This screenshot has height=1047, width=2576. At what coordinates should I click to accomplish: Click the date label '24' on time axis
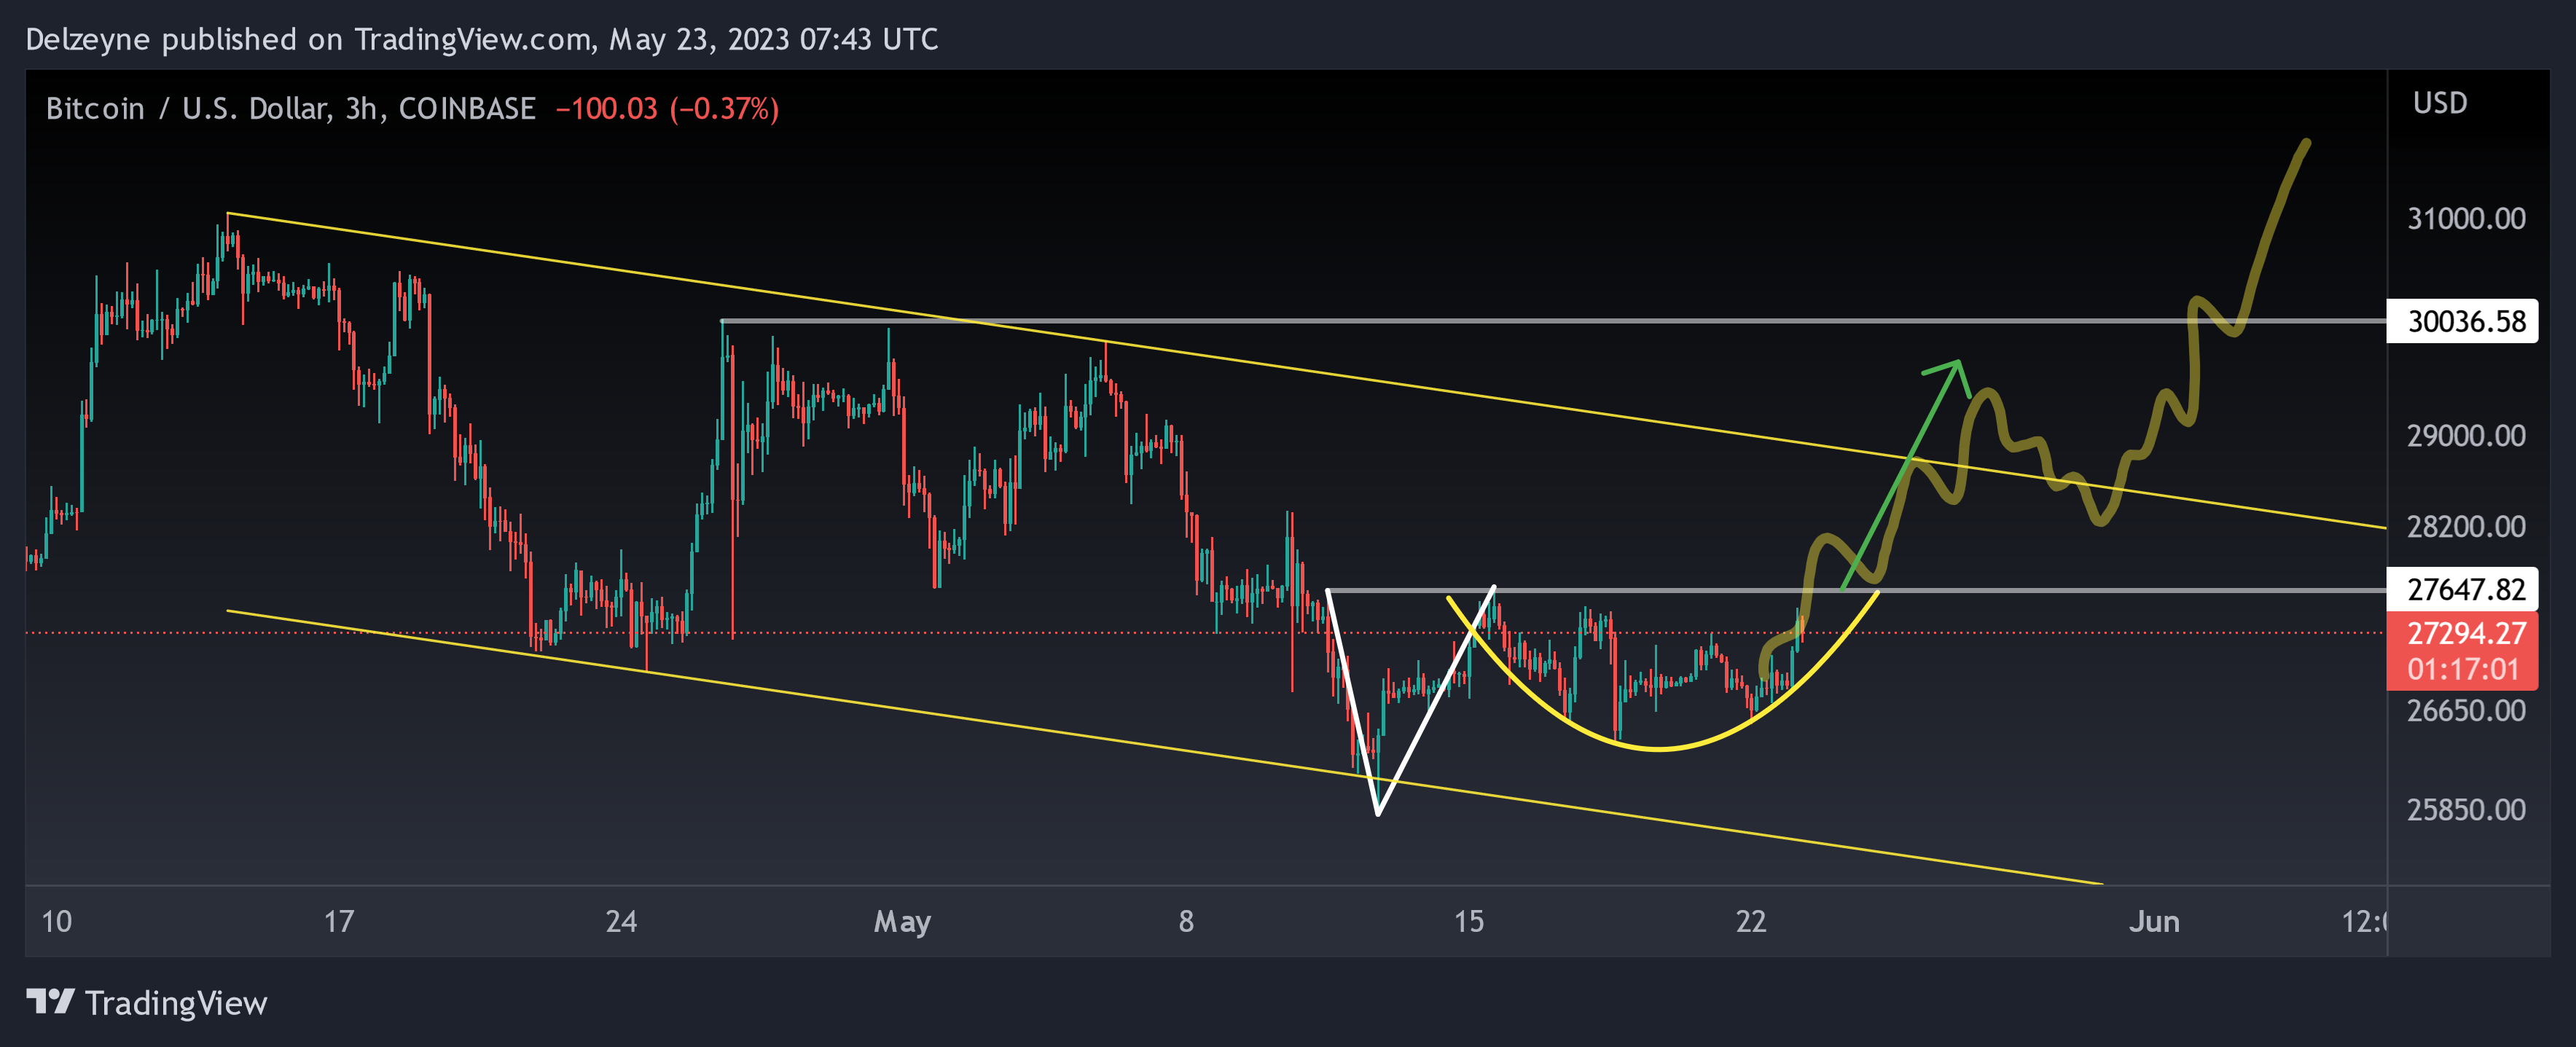621,921
